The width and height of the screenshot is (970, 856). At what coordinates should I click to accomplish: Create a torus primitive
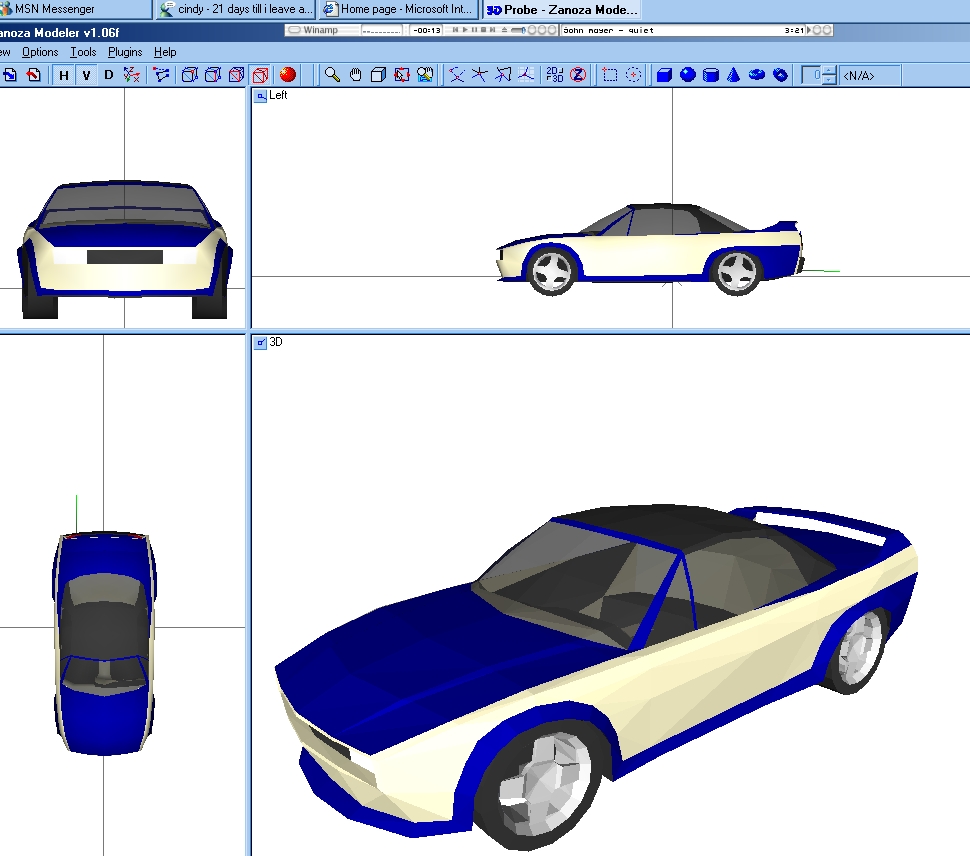(x=757, y=75)
